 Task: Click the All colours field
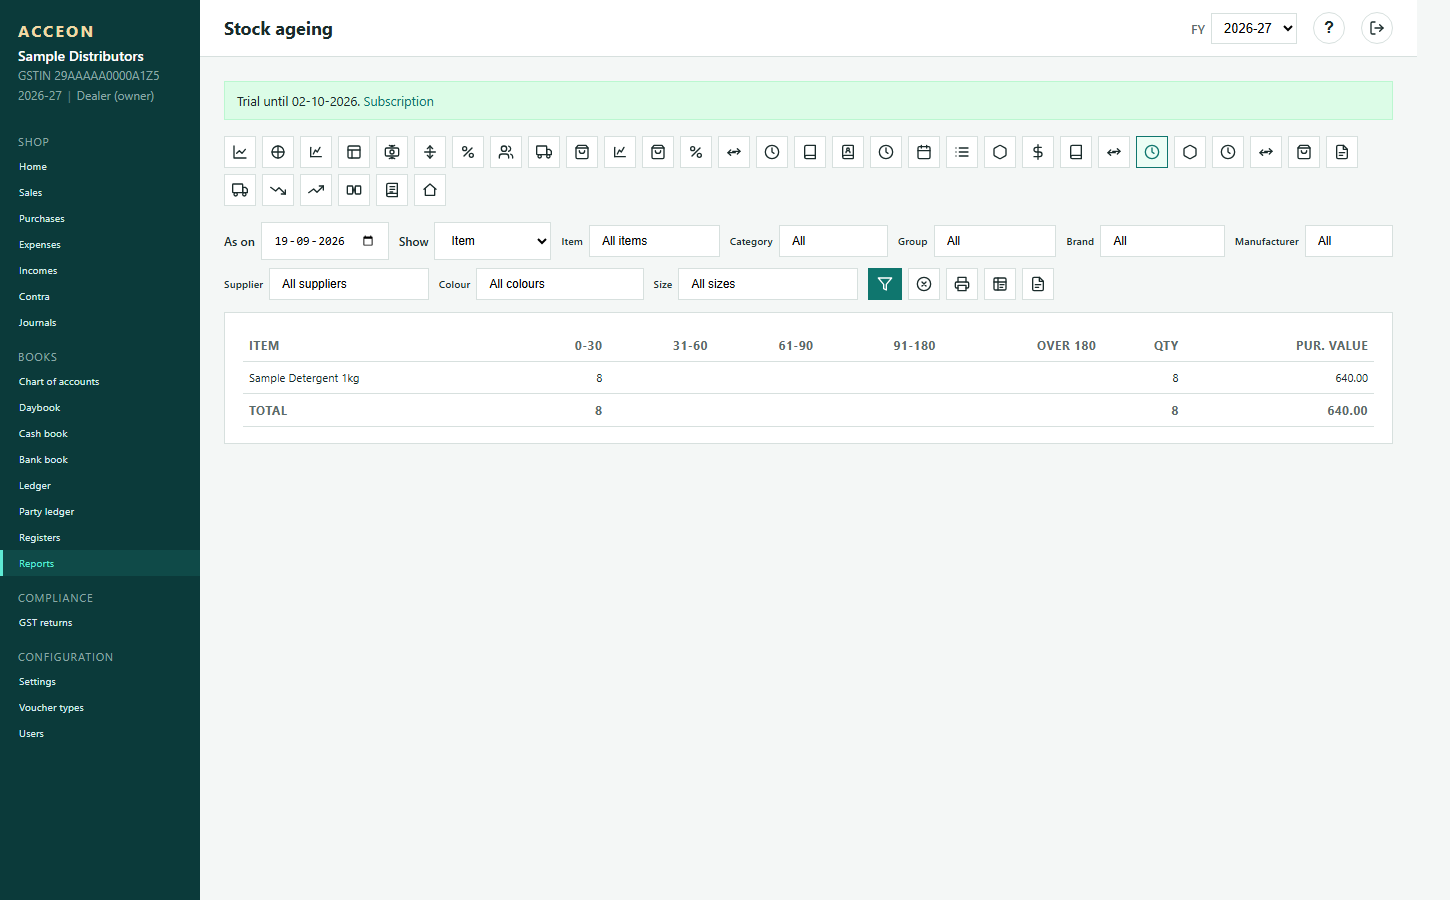coord(560,284)
